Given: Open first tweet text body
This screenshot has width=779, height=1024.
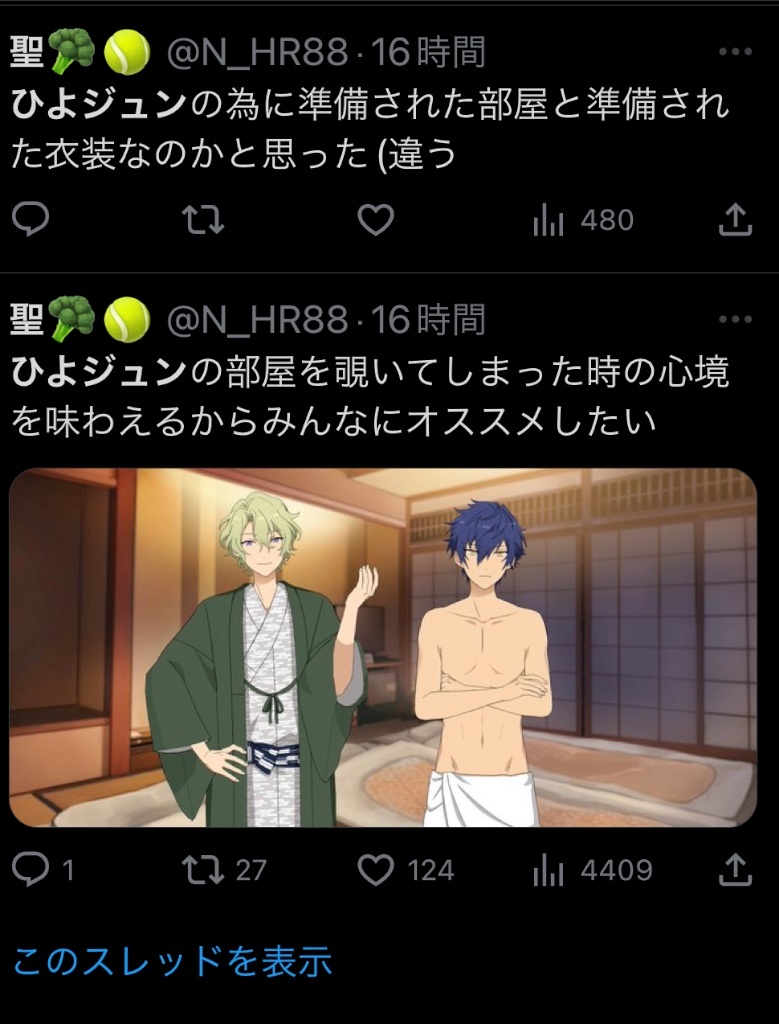Looking at the screenshot, I should pos(370,129).
